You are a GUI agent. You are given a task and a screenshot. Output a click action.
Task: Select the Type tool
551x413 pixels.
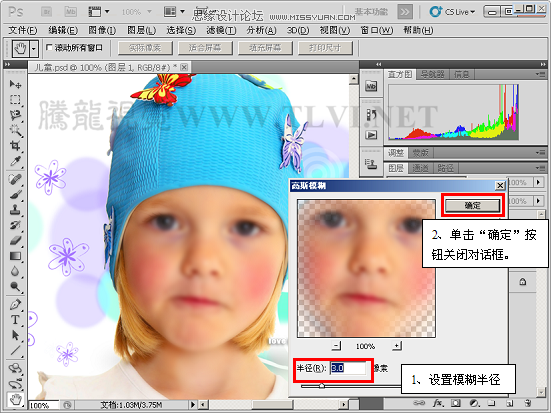(x=15, y=320)
